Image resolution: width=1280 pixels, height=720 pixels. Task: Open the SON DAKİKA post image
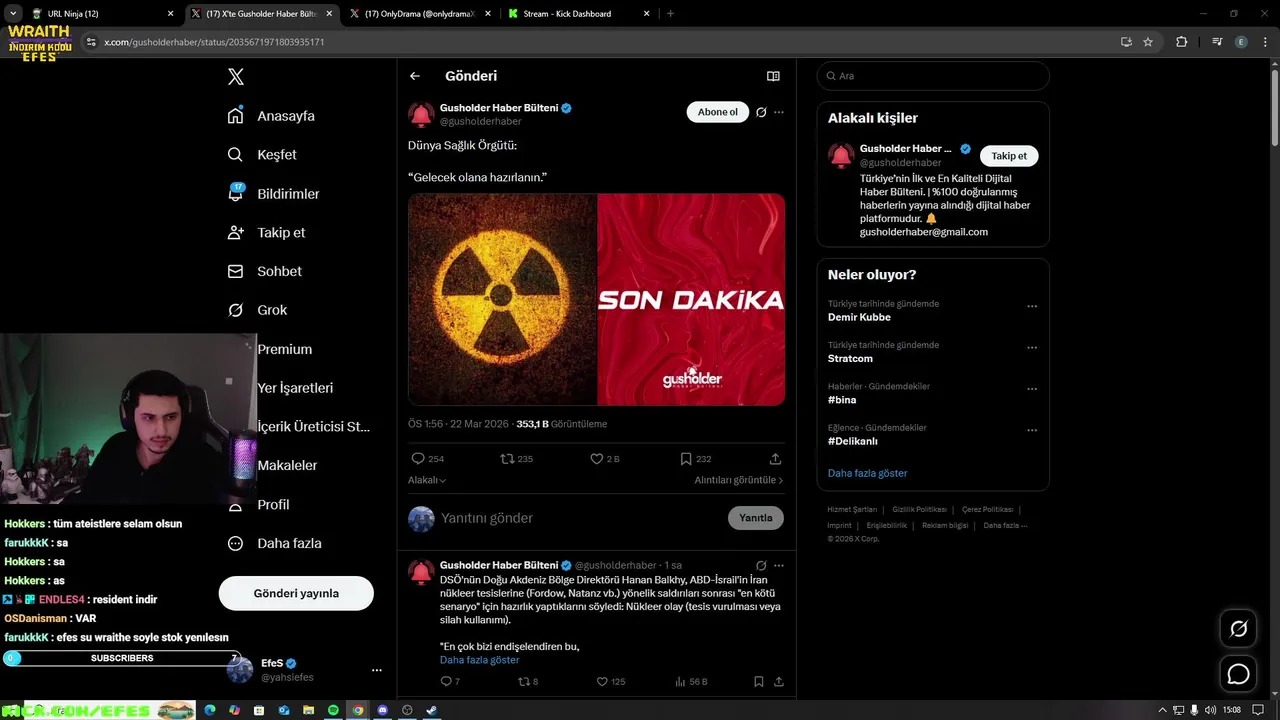pos(691,300)
